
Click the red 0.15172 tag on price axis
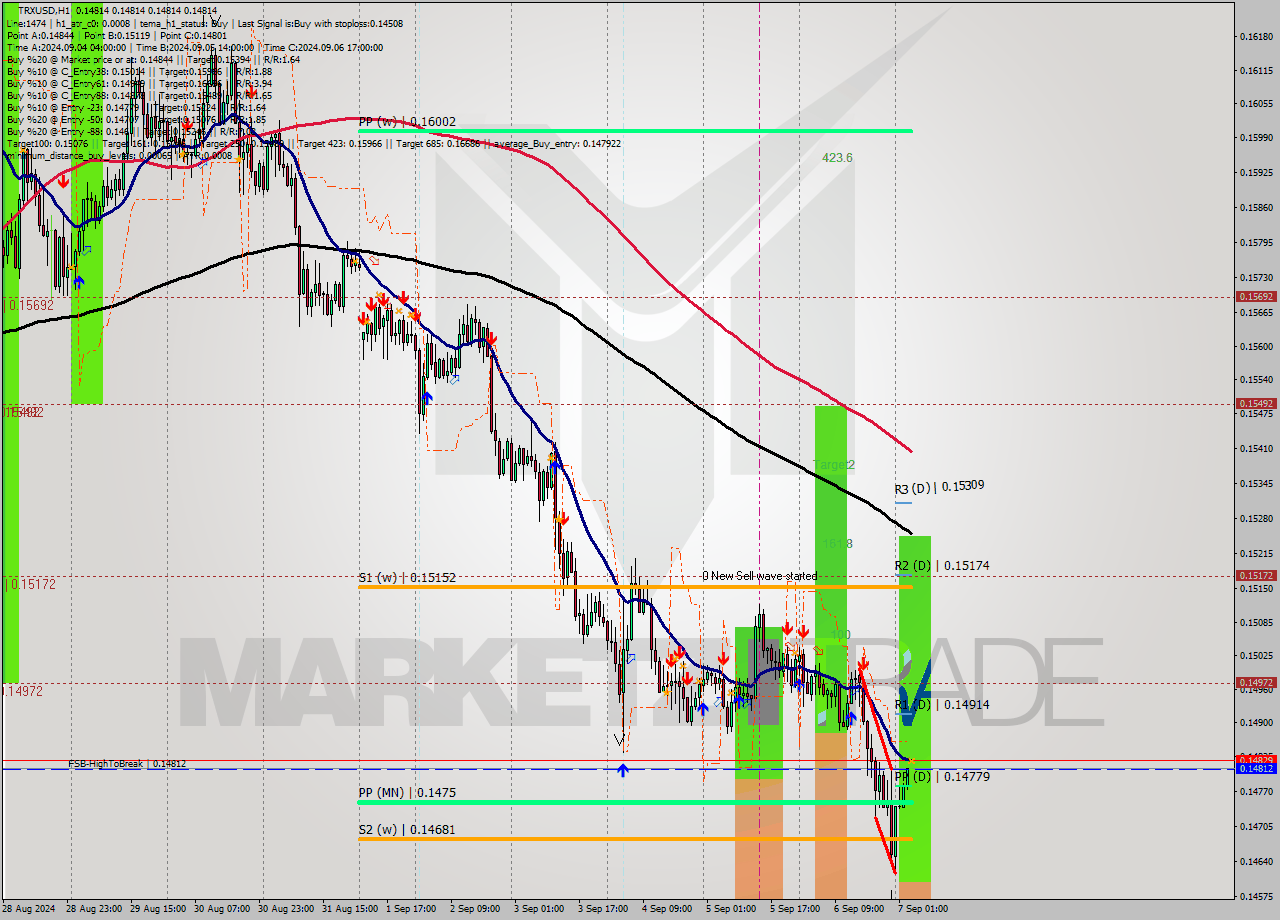point(1256,576)
